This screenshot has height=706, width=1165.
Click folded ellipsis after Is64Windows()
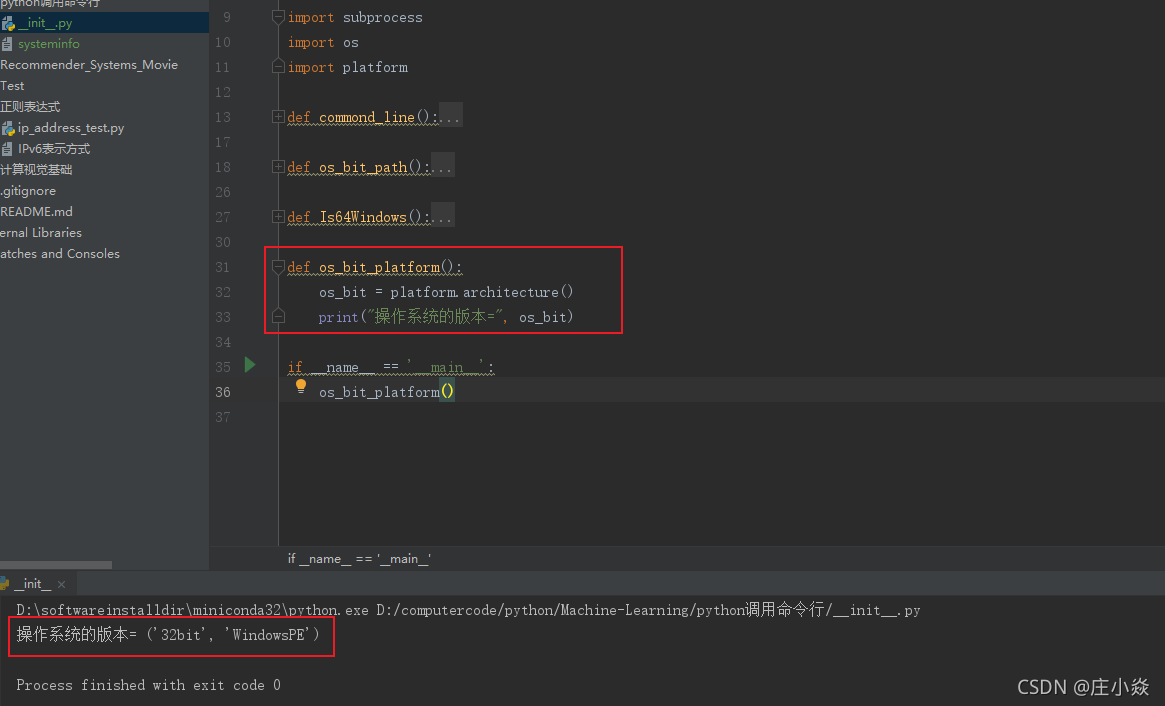click(443, 217)
